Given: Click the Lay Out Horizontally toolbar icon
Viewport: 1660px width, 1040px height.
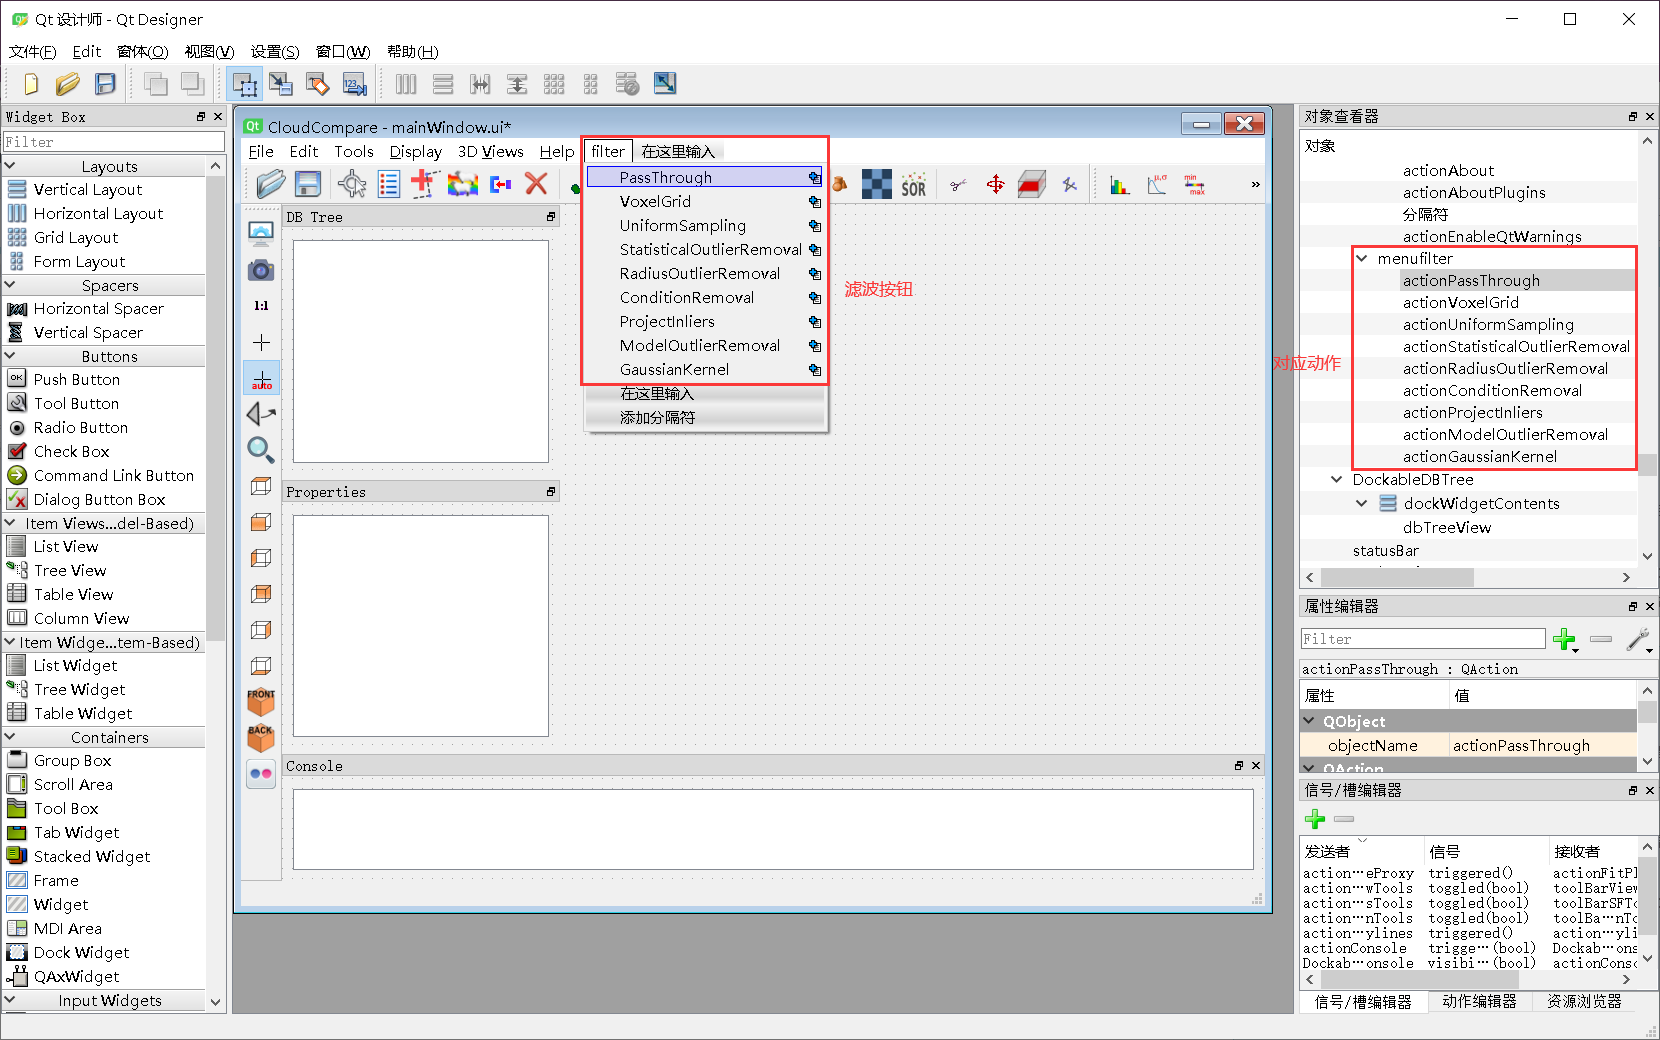Looking at the screenshot, I should click(406, 84).
